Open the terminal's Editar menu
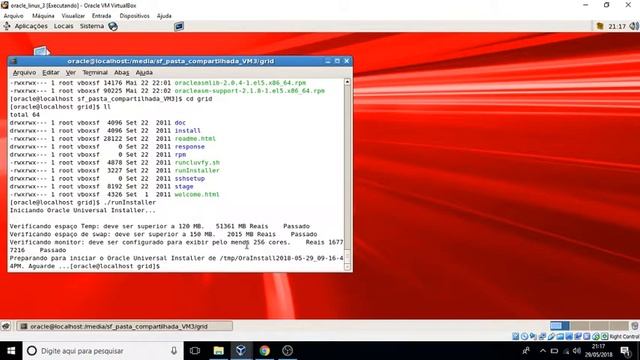Viewport: 640px width, 360px height. tap(51, 72)
